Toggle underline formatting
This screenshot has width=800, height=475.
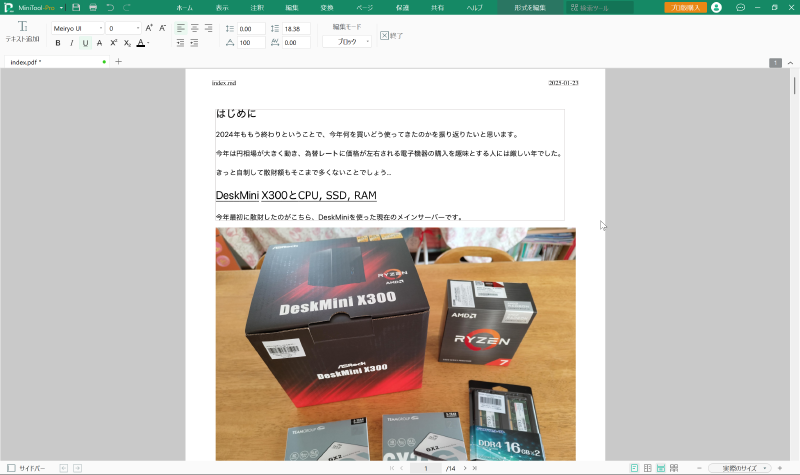click(85, 43)
